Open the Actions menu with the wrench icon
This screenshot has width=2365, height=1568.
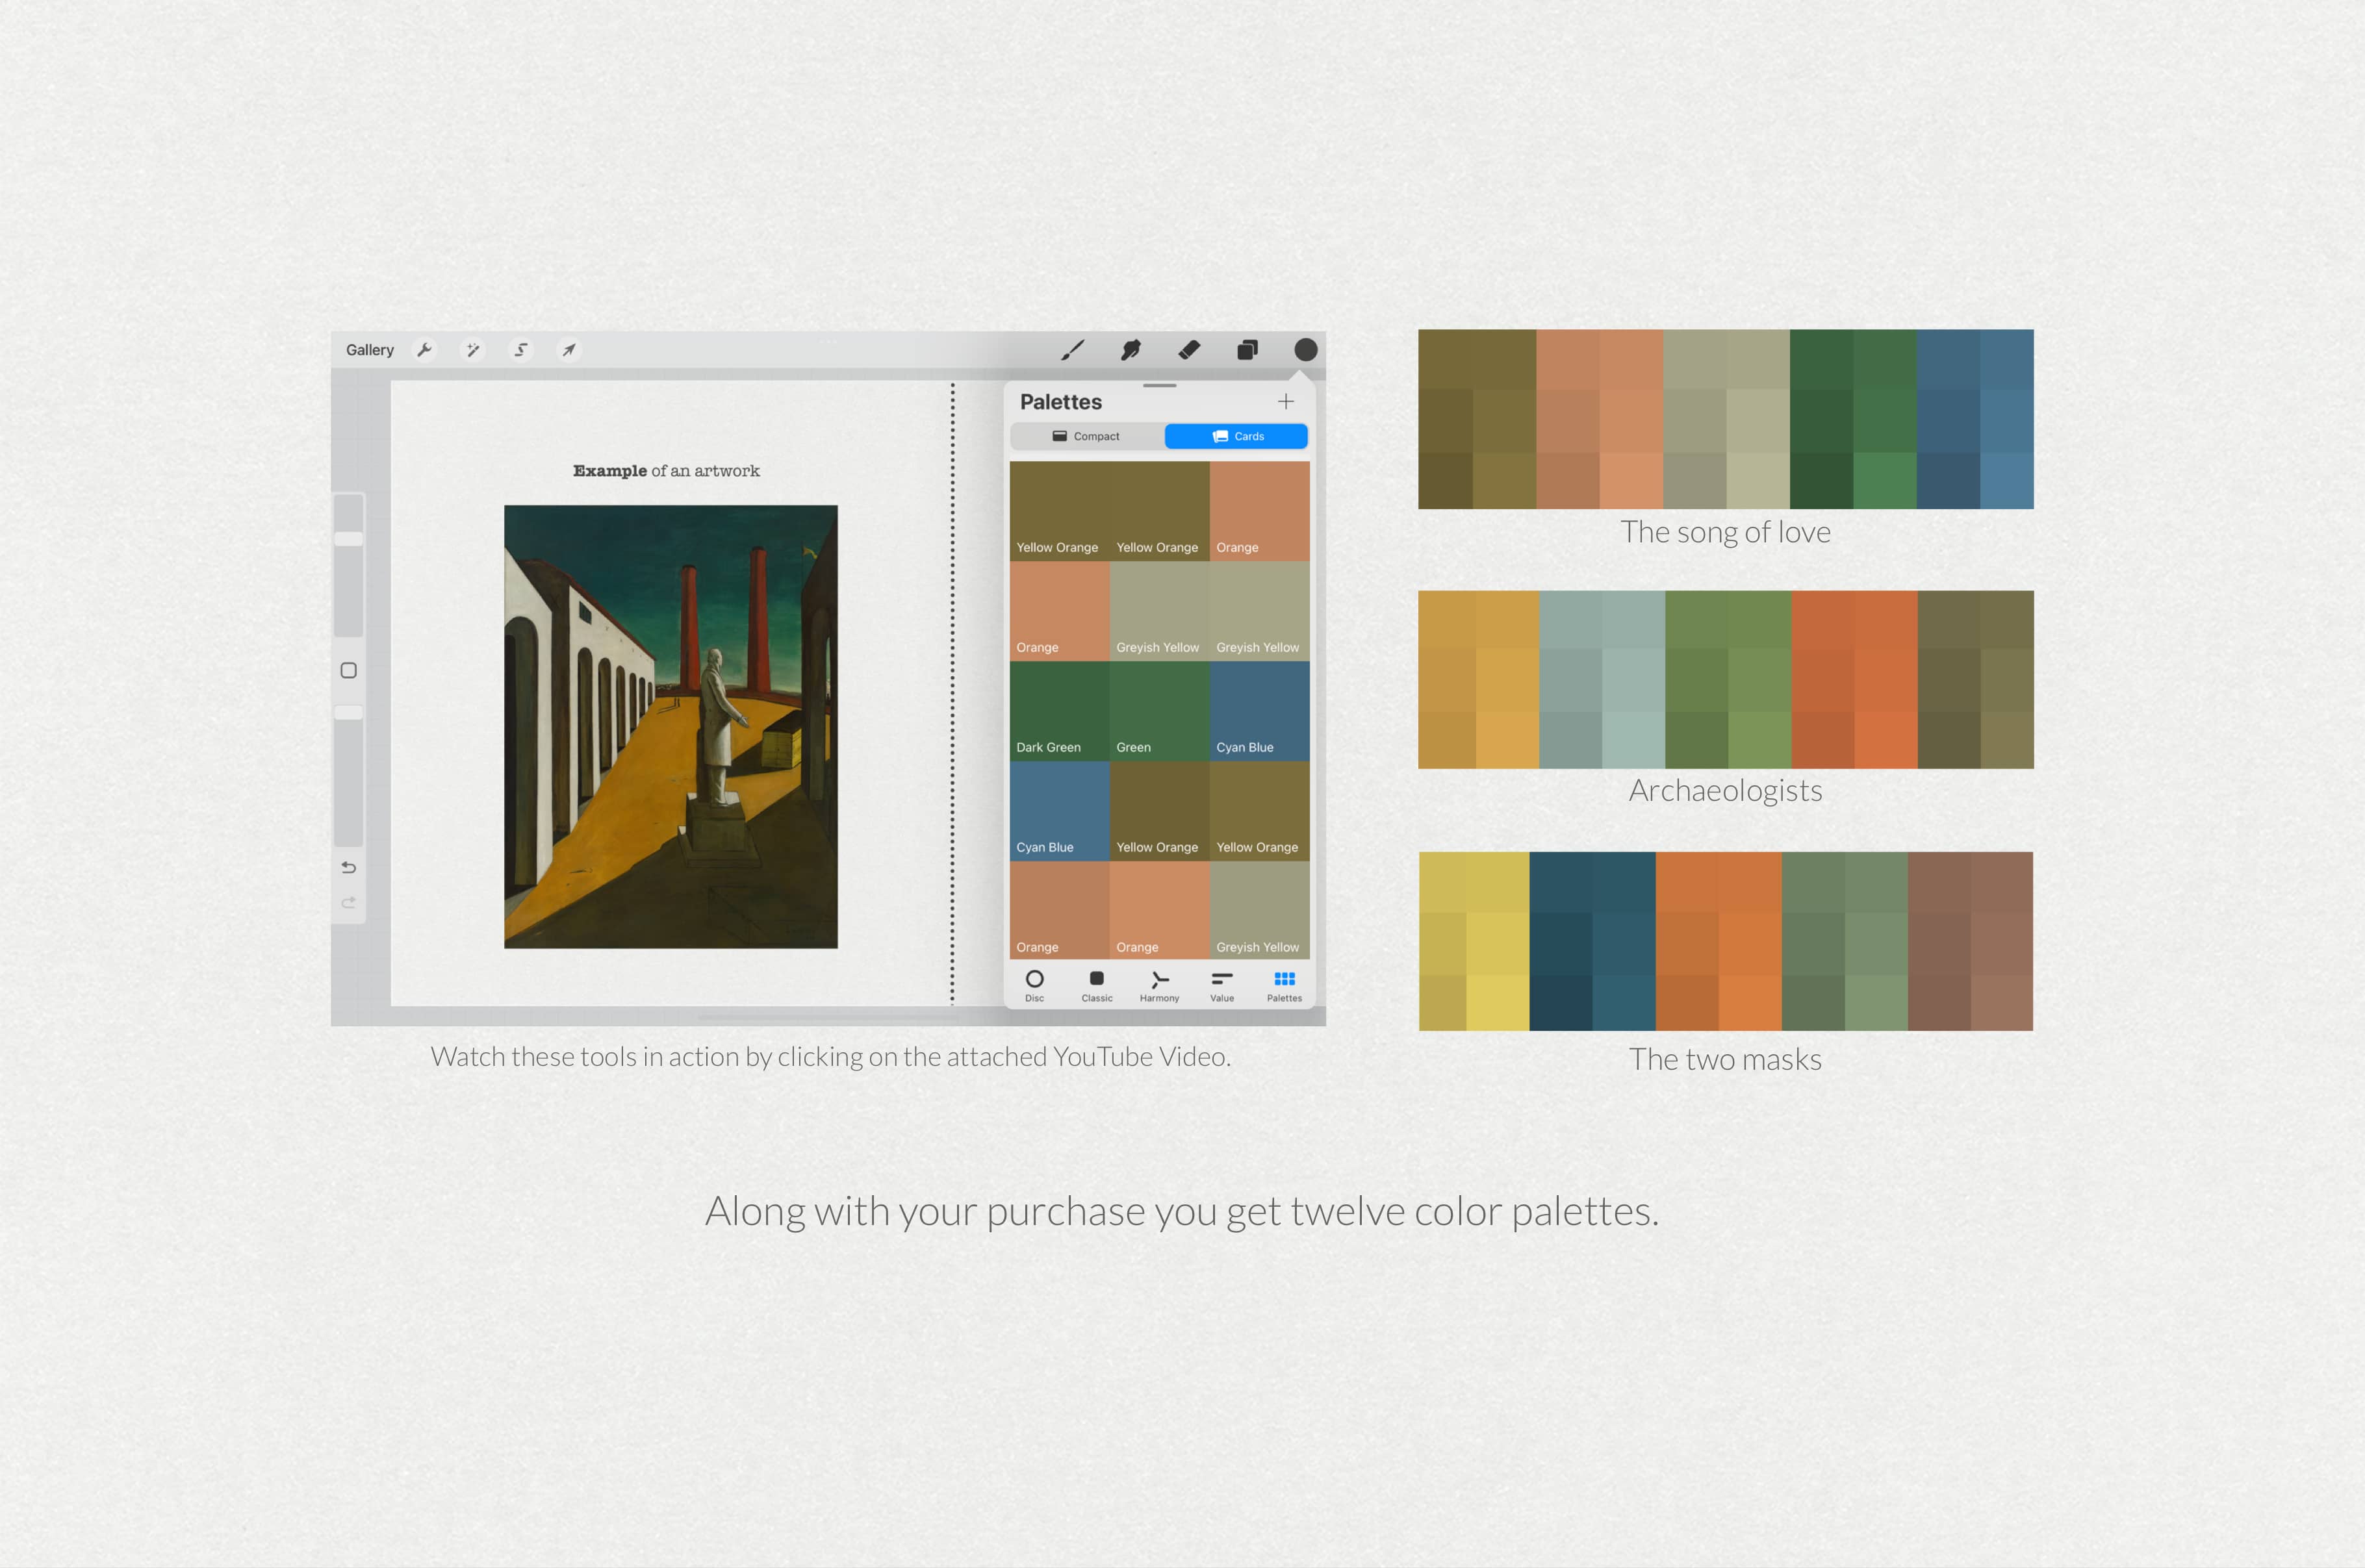tap(426, 349)
